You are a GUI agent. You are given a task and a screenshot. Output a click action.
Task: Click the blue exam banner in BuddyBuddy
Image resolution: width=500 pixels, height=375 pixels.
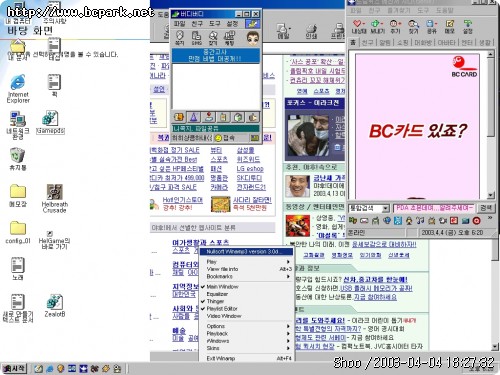[216, 55]
